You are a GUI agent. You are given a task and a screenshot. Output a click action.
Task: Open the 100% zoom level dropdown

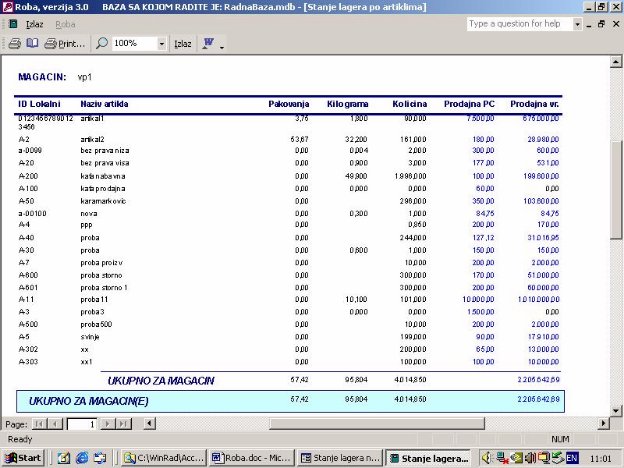tap(162, 44)
